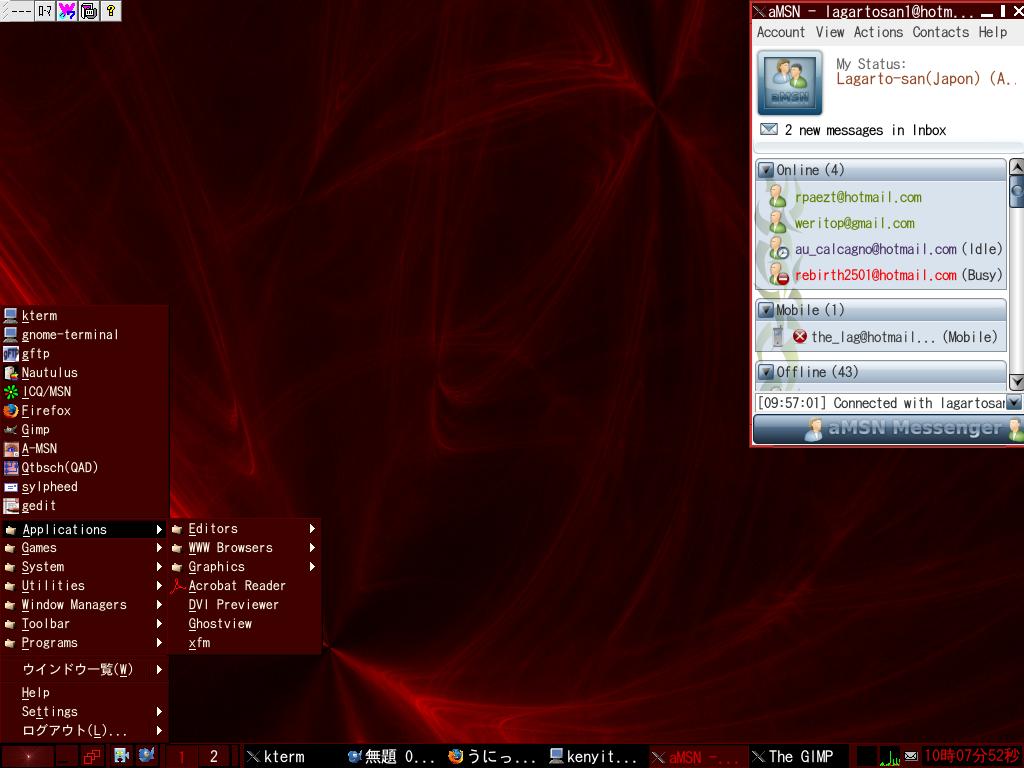Open the Actions menu in aMSN
The height and width of the screenshot is (768, 1024).
tap(878, 32)
